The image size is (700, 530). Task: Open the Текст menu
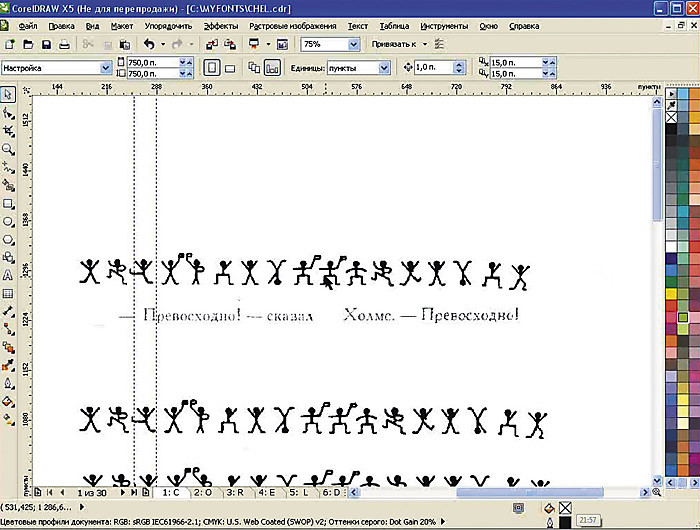click(x=358, y=26)
